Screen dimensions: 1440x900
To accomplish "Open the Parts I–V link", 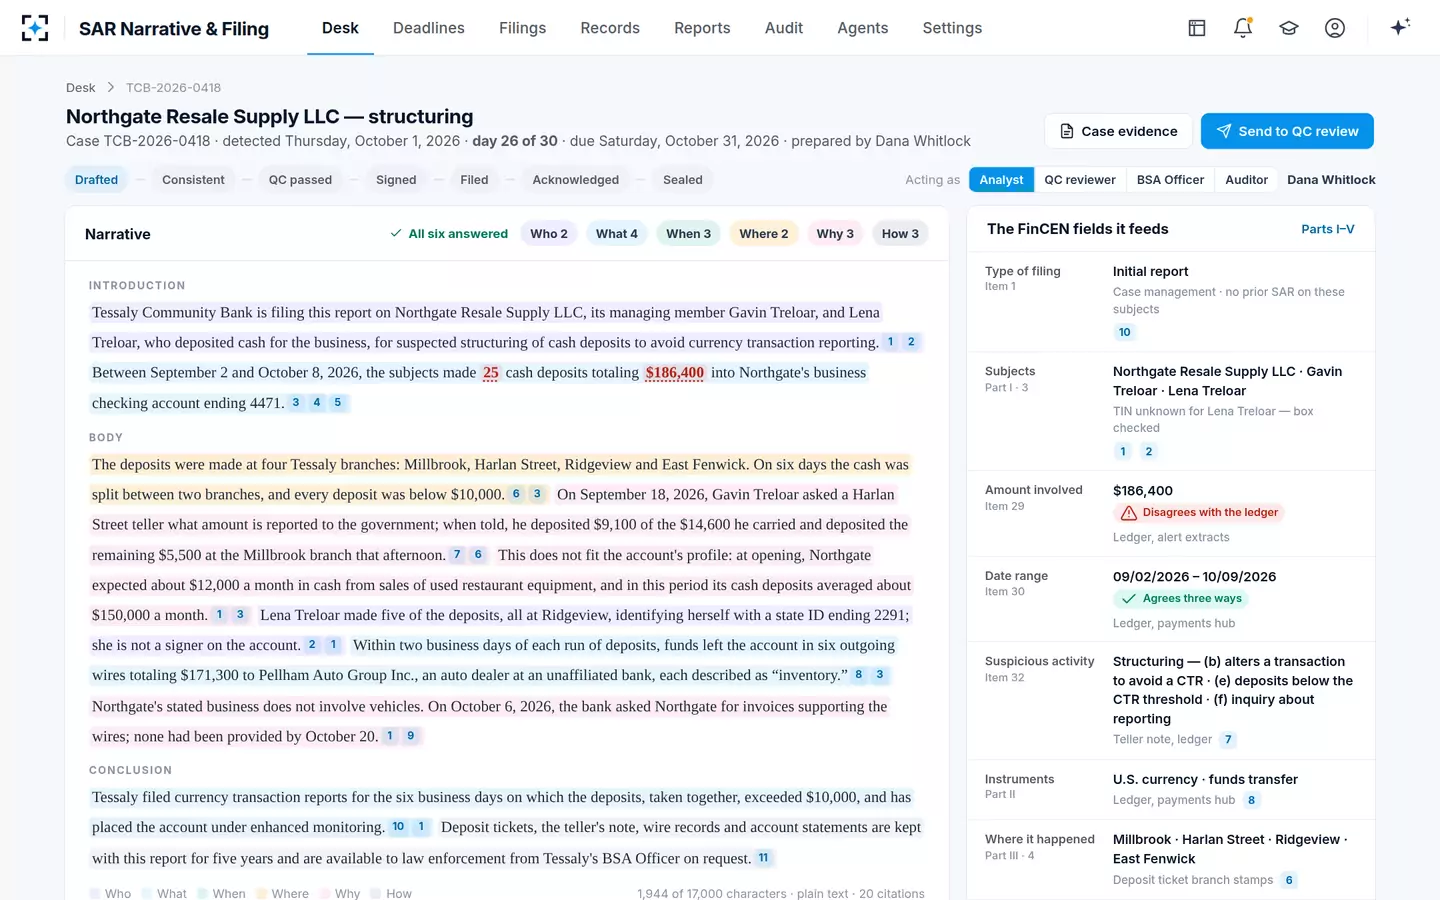I will click(1328, 229).
